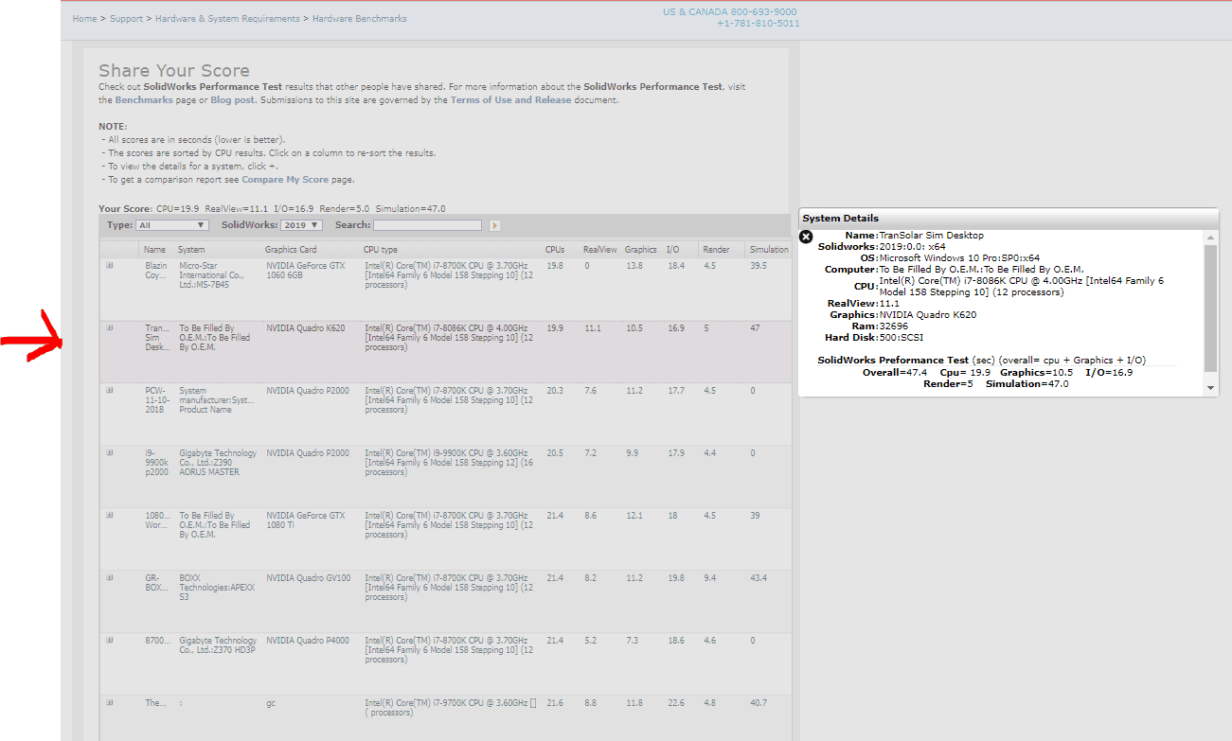Sort results by the Graphics Card column
Image resolution: width=1232 pixels, height=741 pixels.
click(291, 250)
